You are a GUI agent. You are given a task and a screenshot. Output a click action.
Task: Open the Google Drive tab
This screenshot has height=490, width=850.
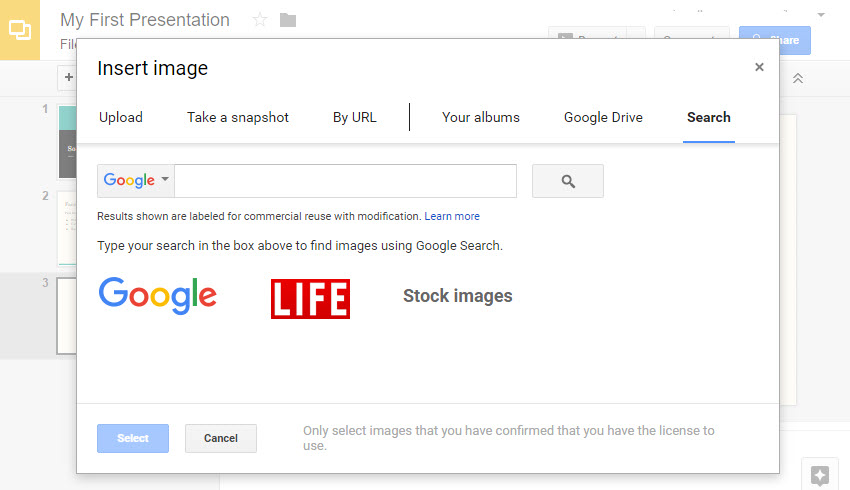coord(603,118)
